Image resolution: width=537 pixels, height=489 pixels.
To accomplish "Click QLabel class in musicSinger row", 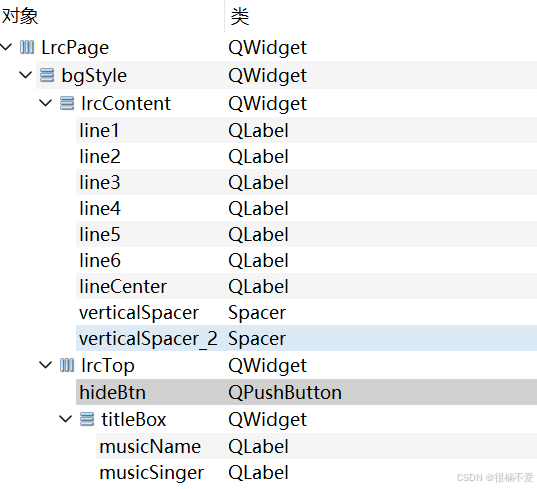I will (259, 473).
